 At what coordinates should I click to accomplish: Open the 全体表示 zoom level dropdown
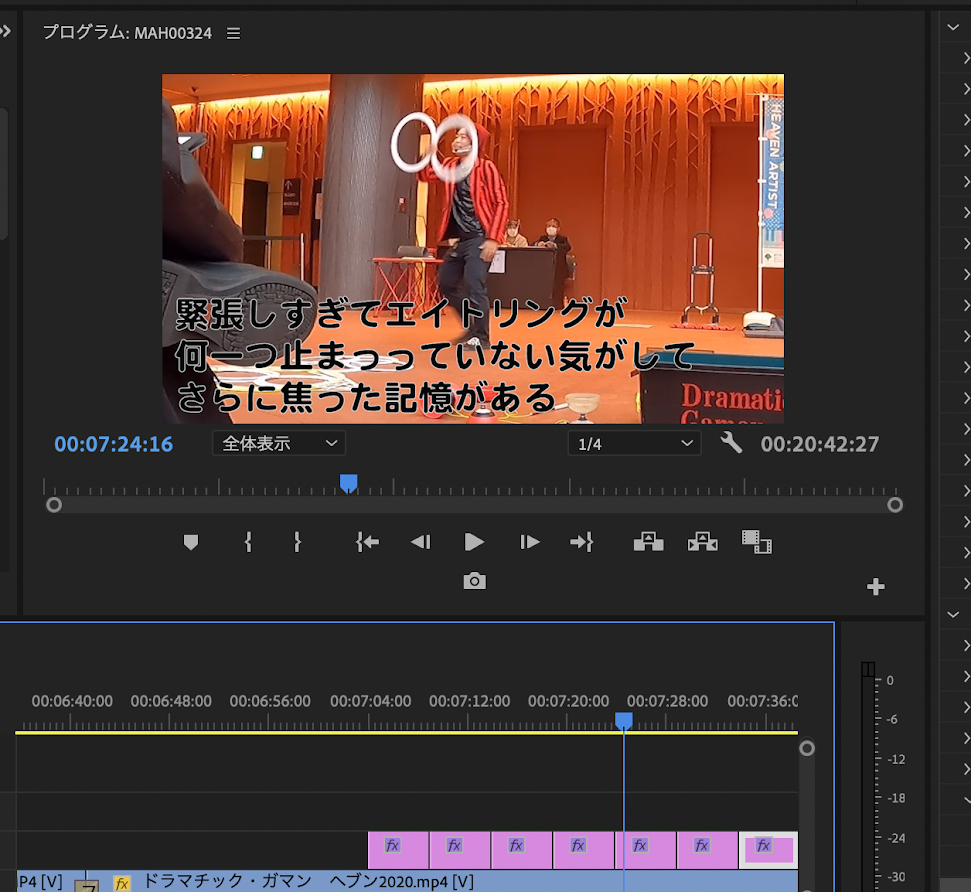tap(279, 443)
